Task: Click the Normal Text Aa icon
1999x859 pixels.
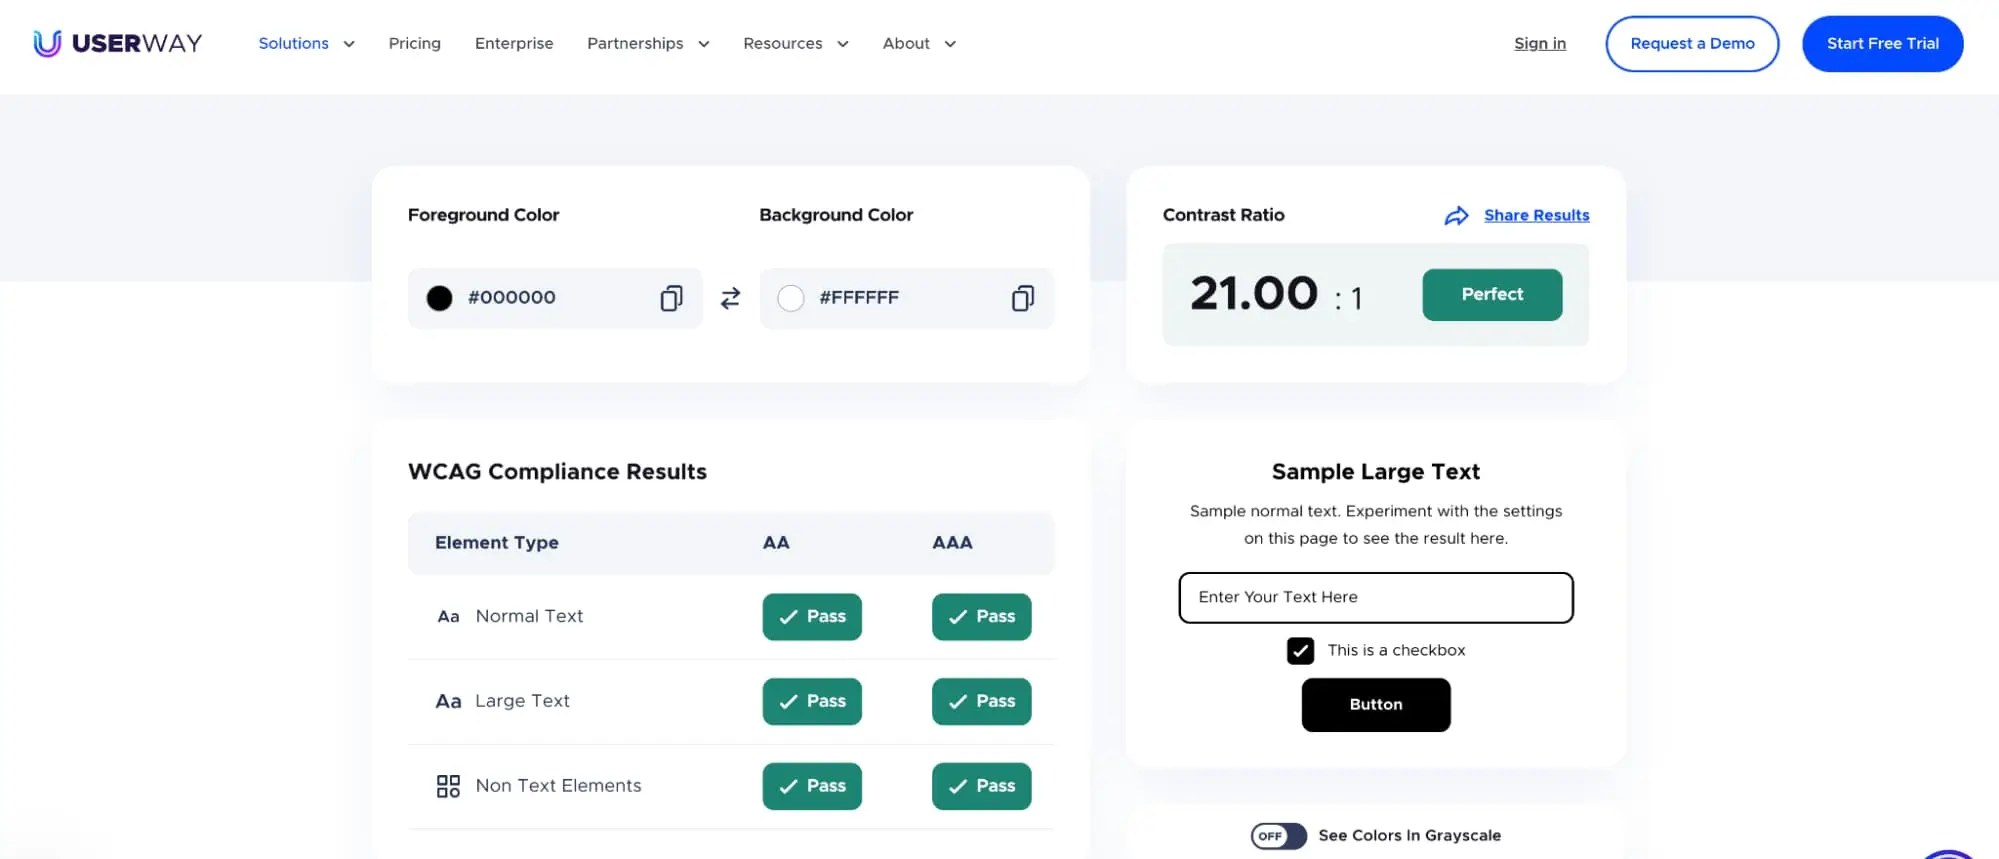Action: (448, 617)
